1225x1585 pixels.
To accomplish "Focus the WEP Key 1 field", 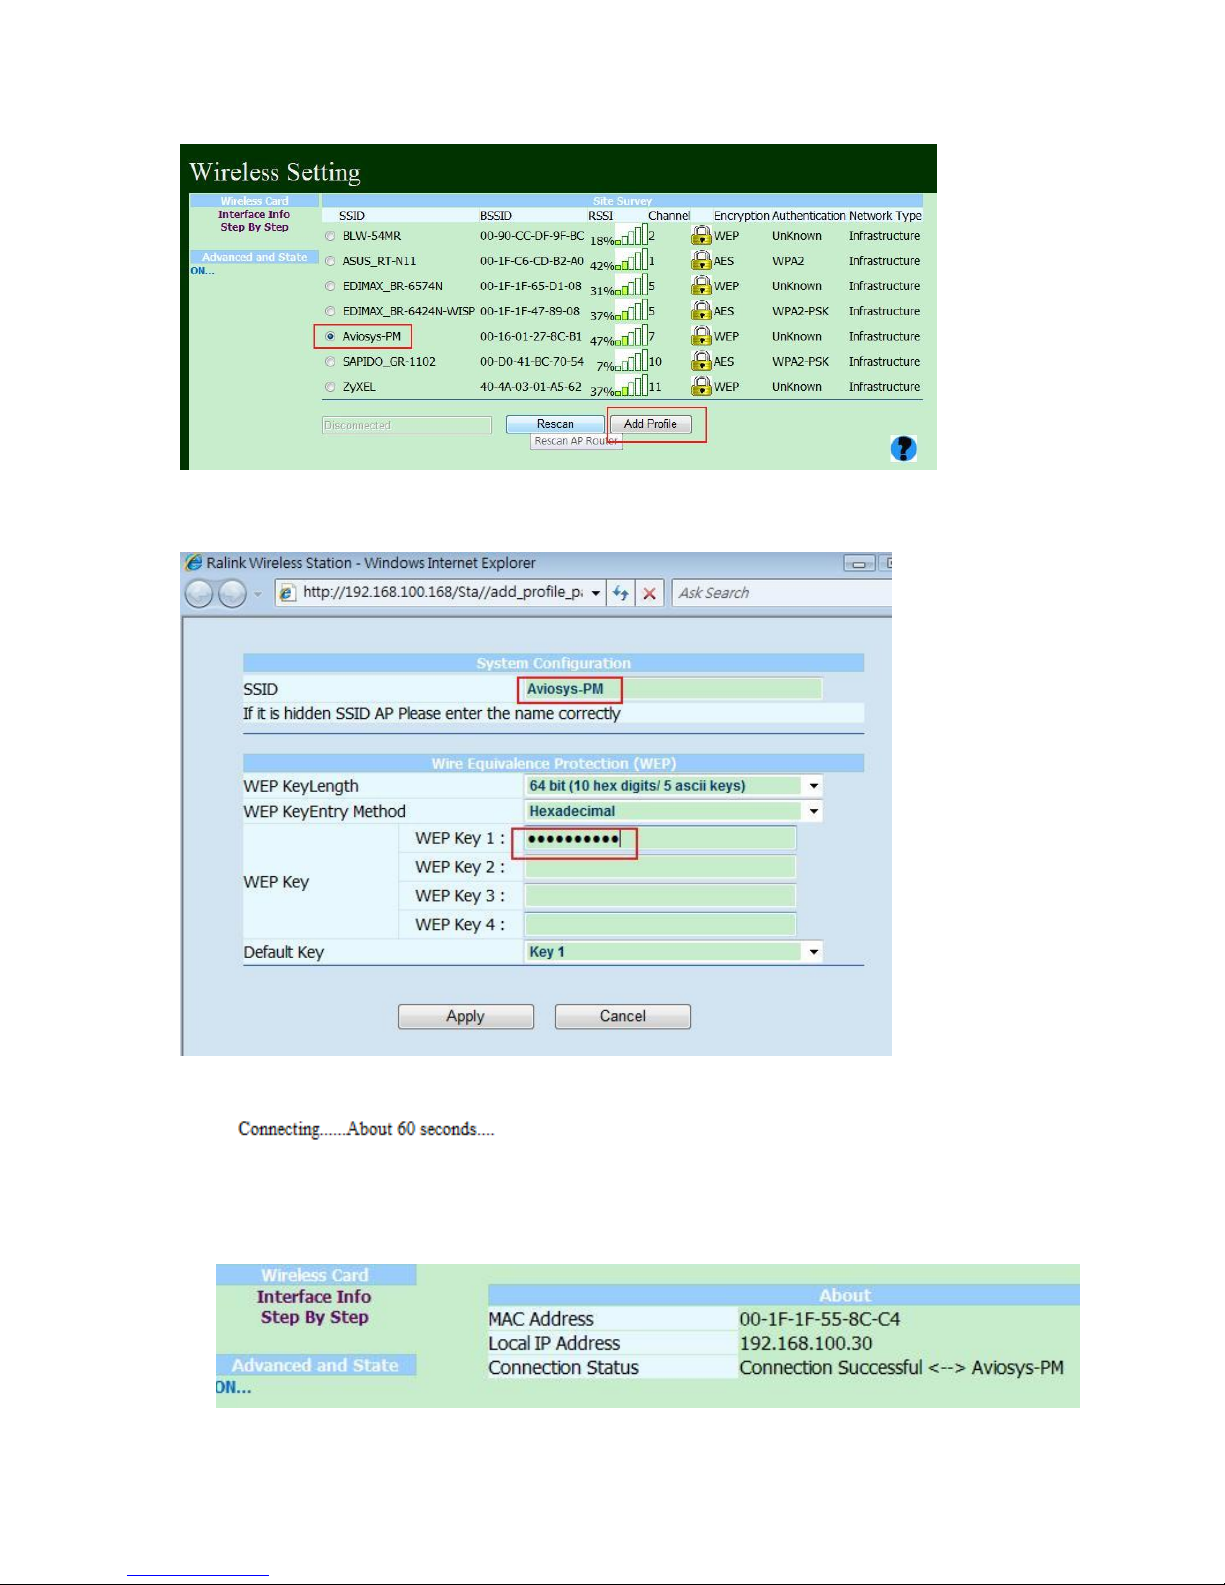I will tap(661, 838).
